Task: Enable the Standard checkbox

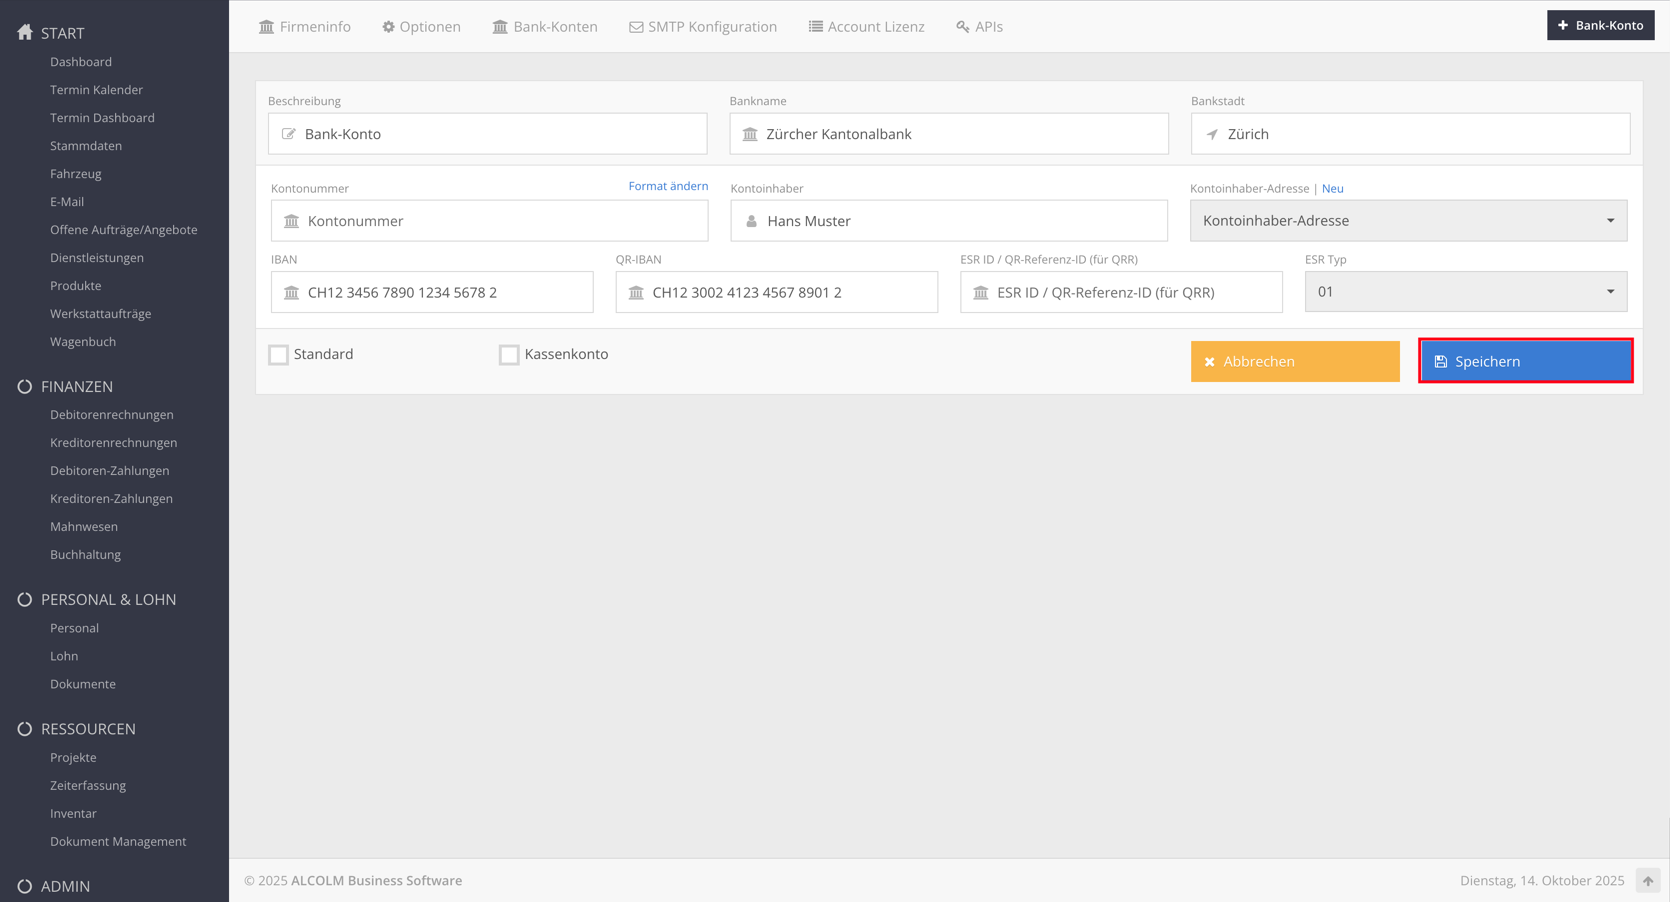Action: coord(279,355)
